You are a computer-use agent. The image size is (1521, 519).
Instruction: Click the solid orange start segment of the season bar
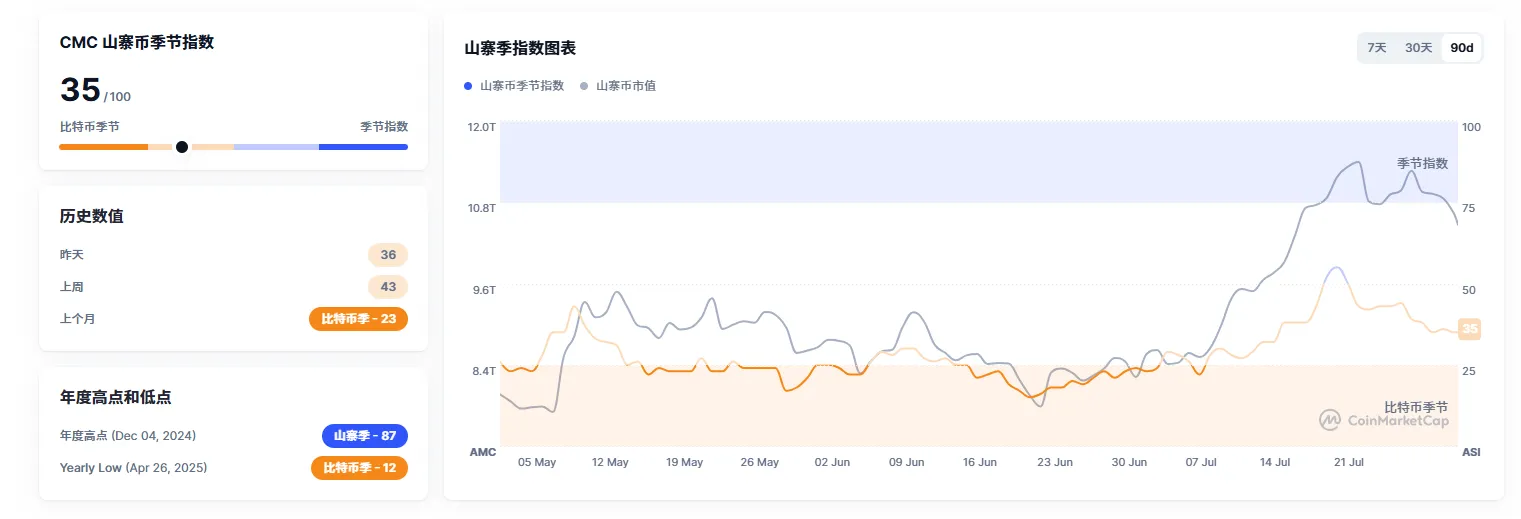[x=103, y=147]
